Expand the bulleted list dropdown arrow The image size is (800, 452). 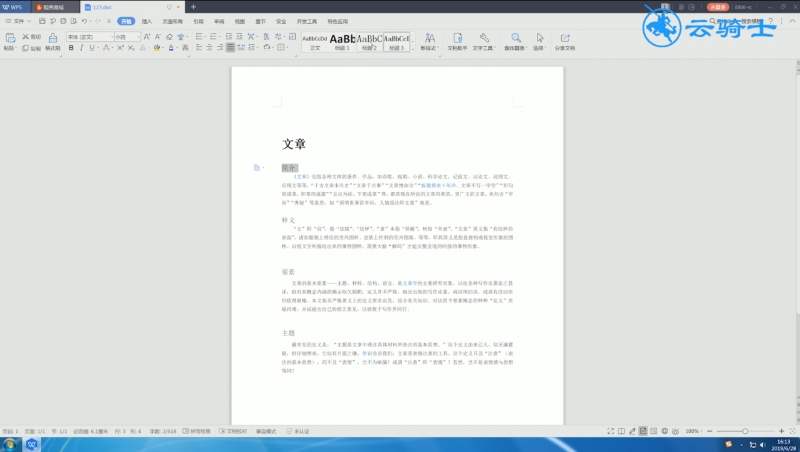tap(205, 37)
